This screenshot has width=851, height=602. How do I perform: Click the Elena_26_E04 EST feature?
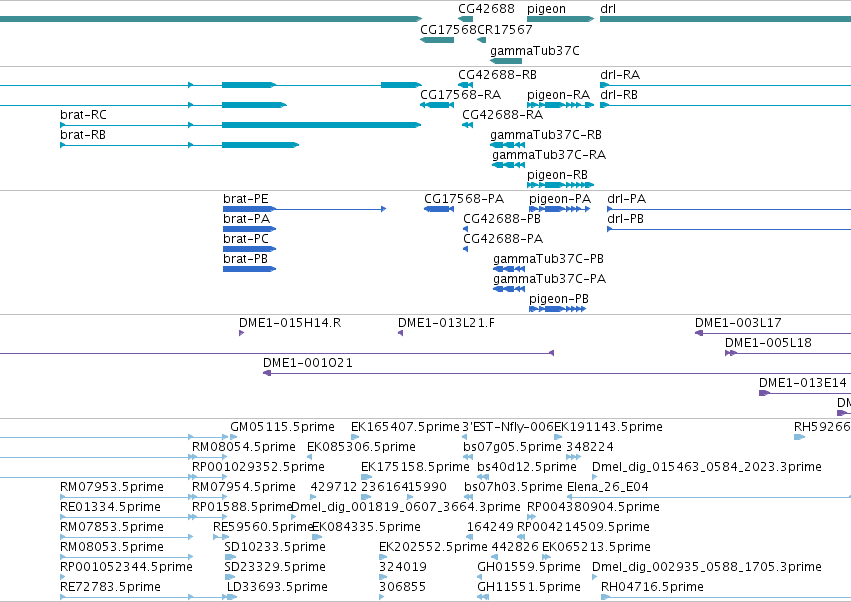click(x=709, y=497)
